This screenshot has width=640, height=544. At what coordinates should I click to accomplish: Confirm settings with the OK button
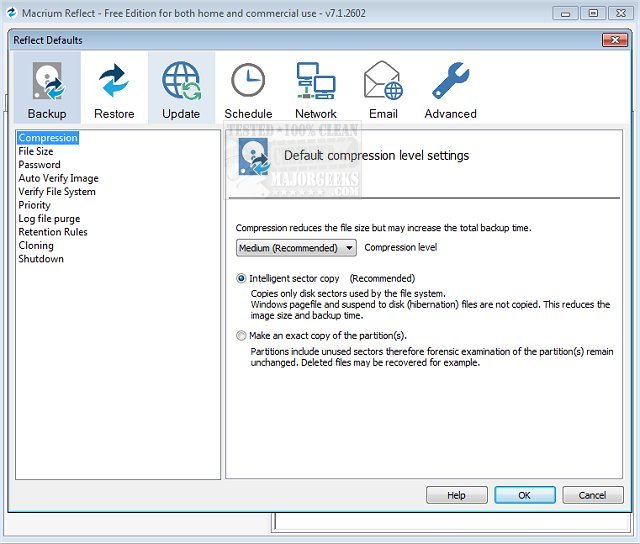(525, 495)
